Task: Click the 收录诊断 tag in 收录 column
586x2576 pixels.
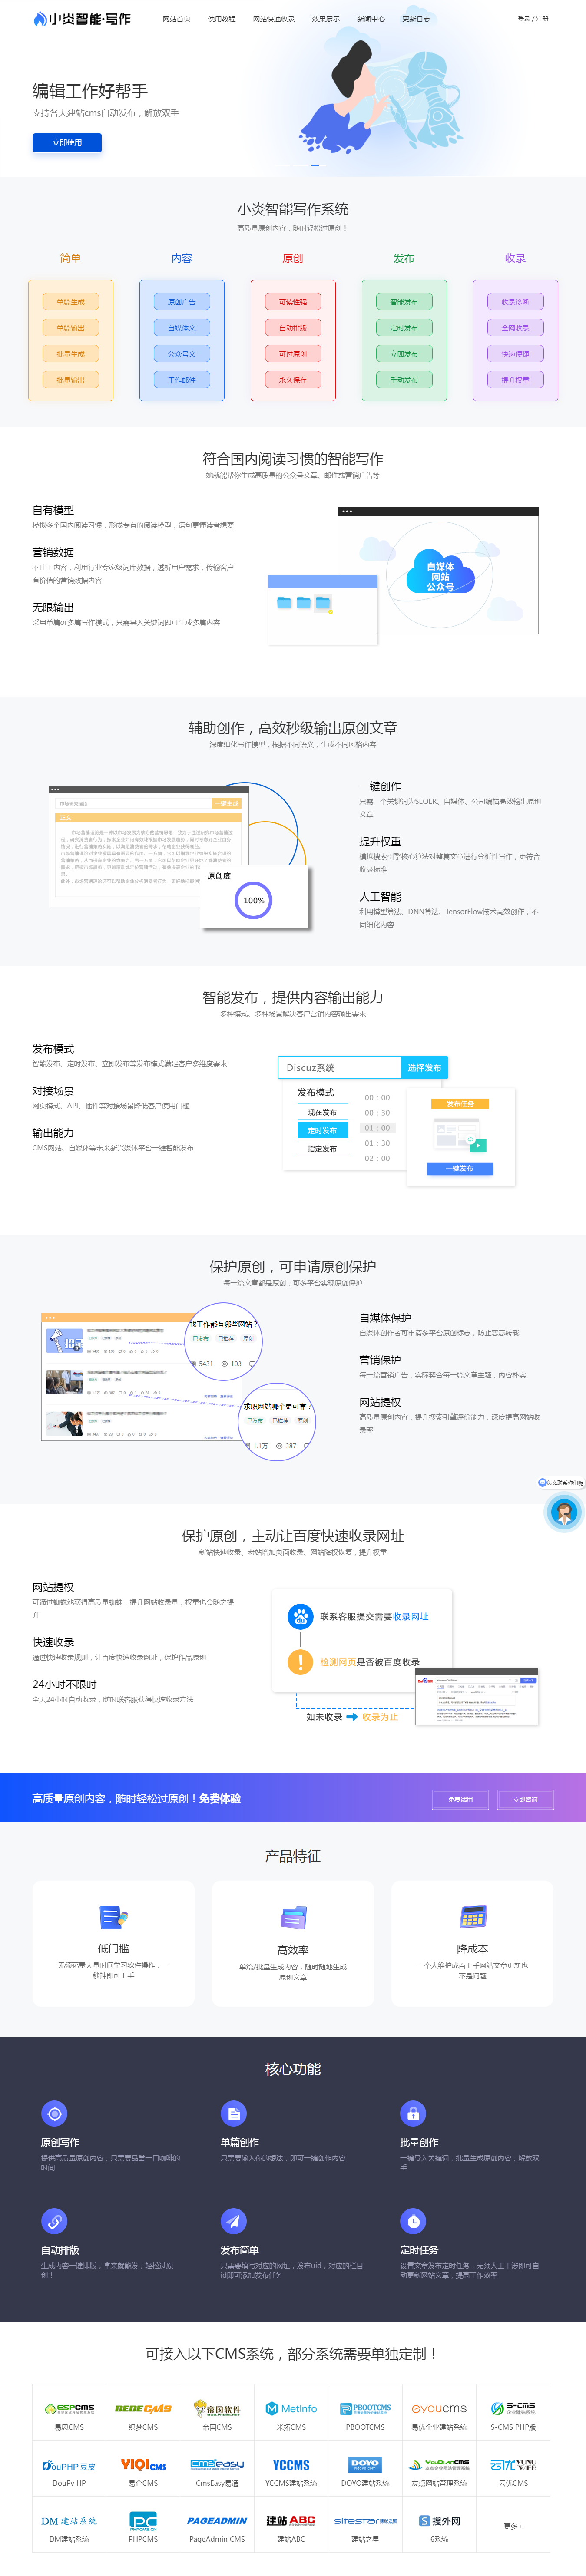Action: pyautogui.click(x=515, y=302)
